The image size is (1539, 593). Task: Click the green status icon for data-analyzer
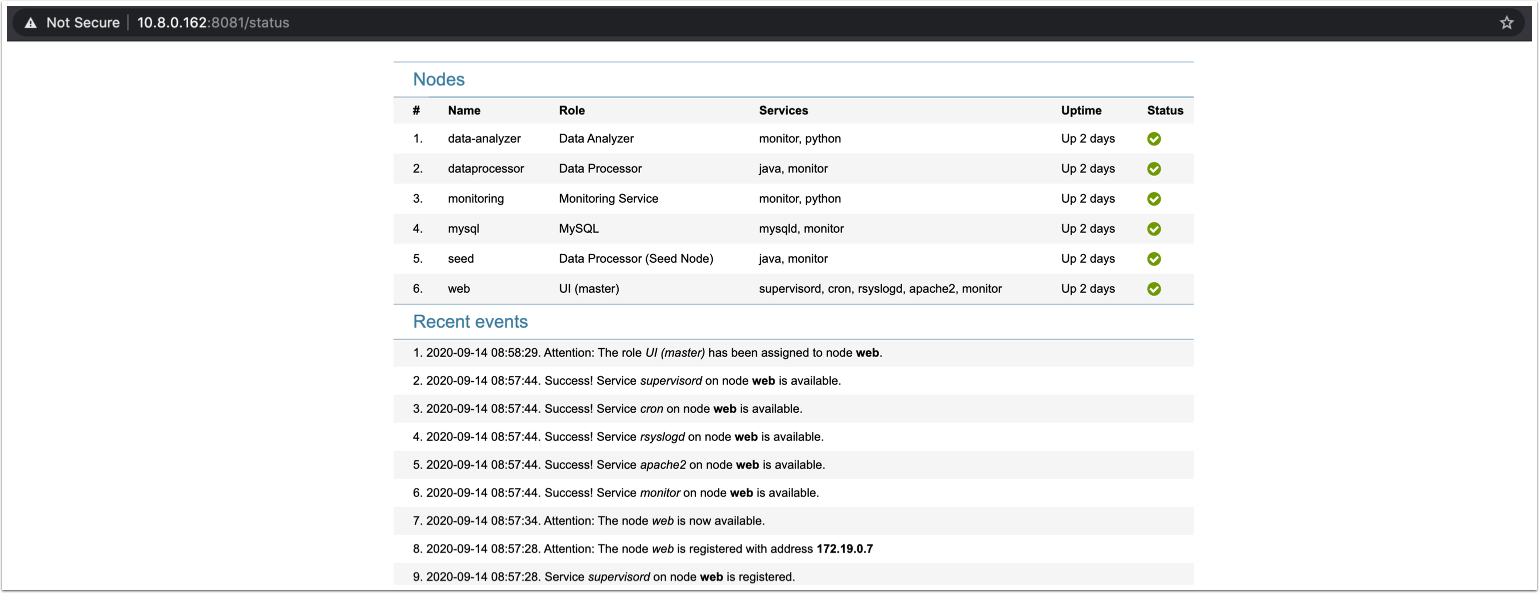(x=1153, y=139)
